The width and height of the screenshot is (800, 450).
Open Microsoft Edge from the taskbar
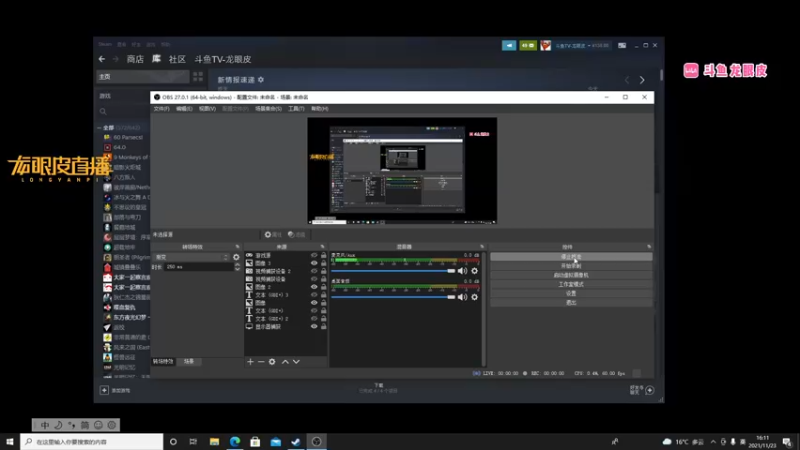[x=235, y=442]
